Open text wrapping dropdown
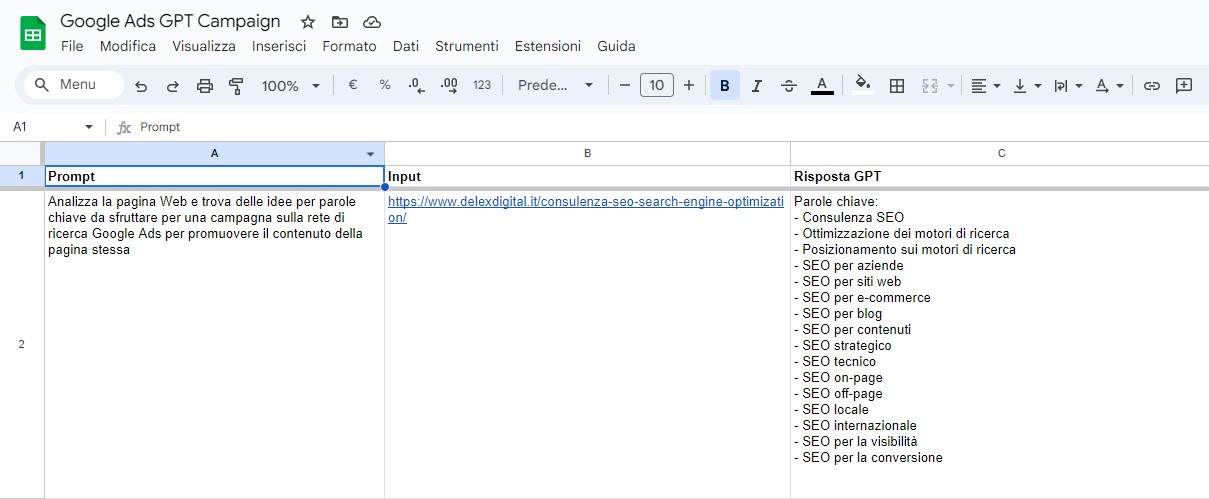This screenshot has width=1209, height=499. click(1068, 86)
